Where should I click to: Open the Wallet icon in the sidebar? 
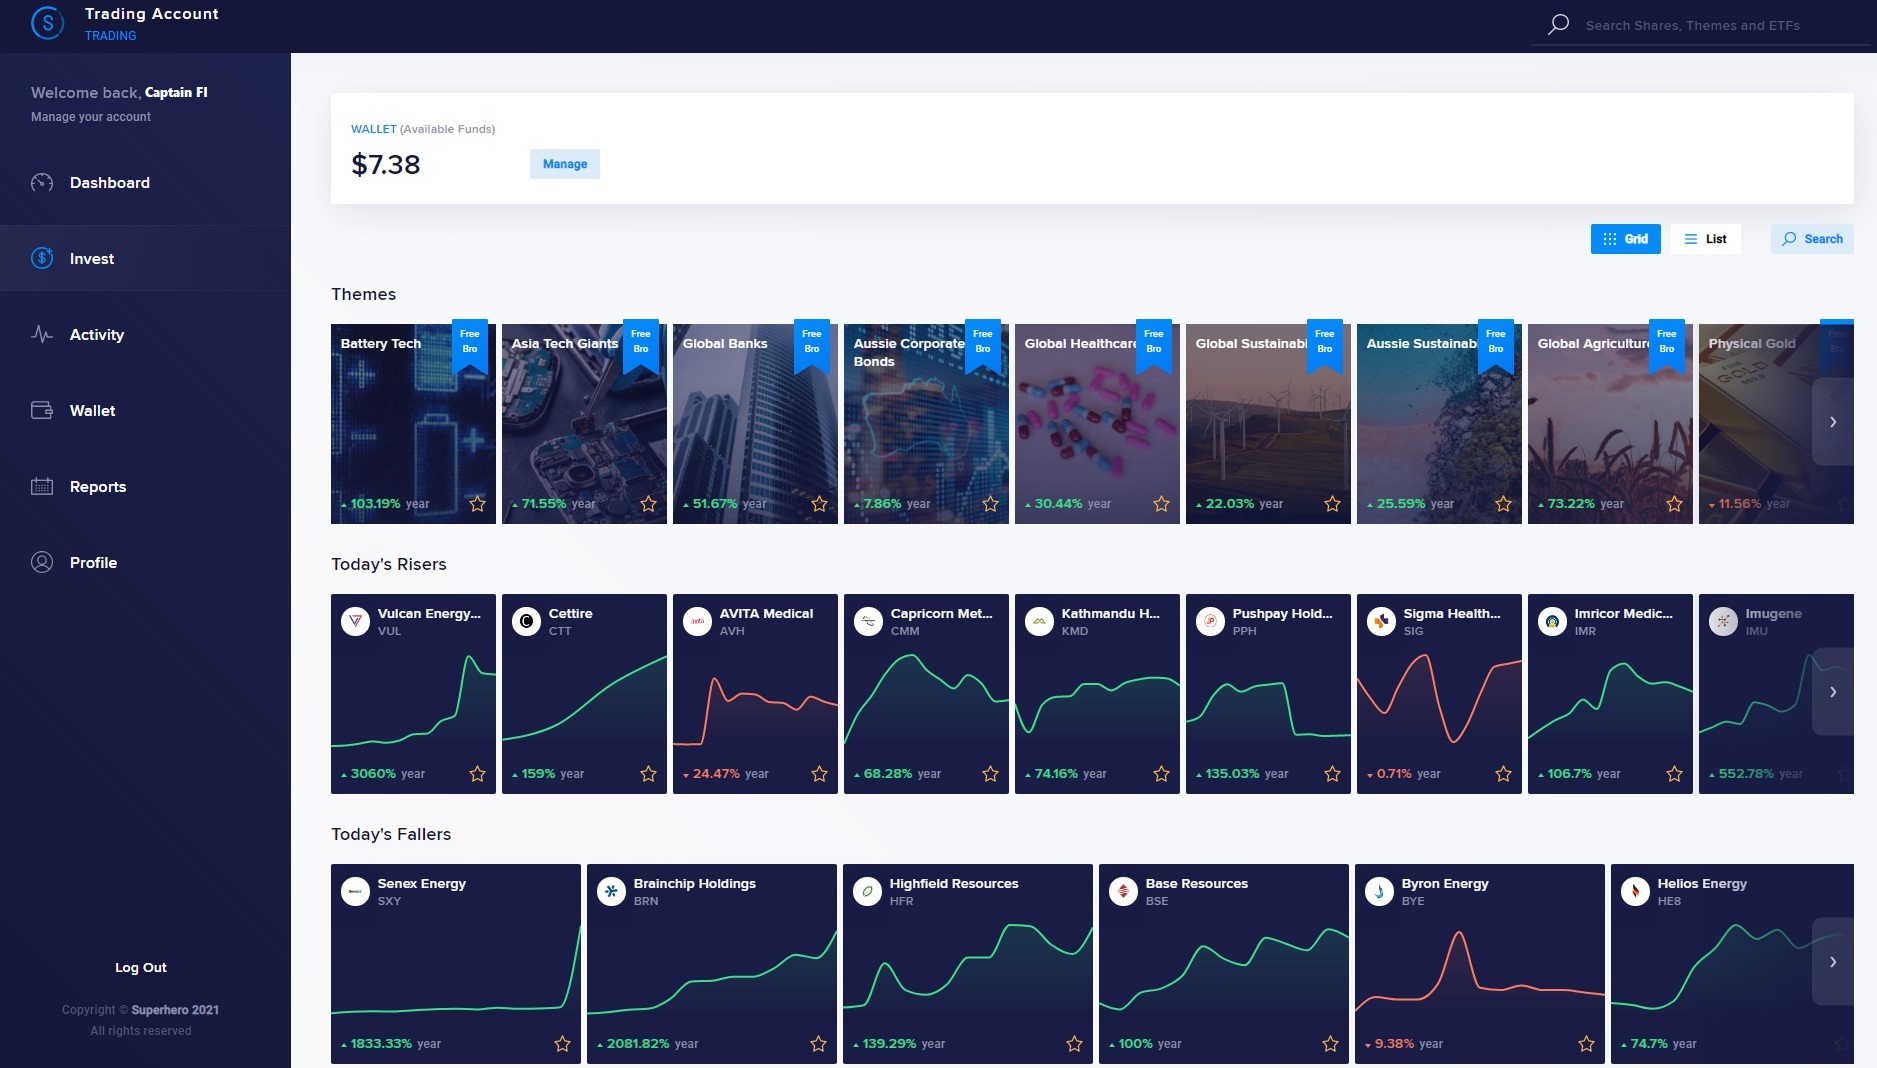pyautogui.click(x=42, y=410)
